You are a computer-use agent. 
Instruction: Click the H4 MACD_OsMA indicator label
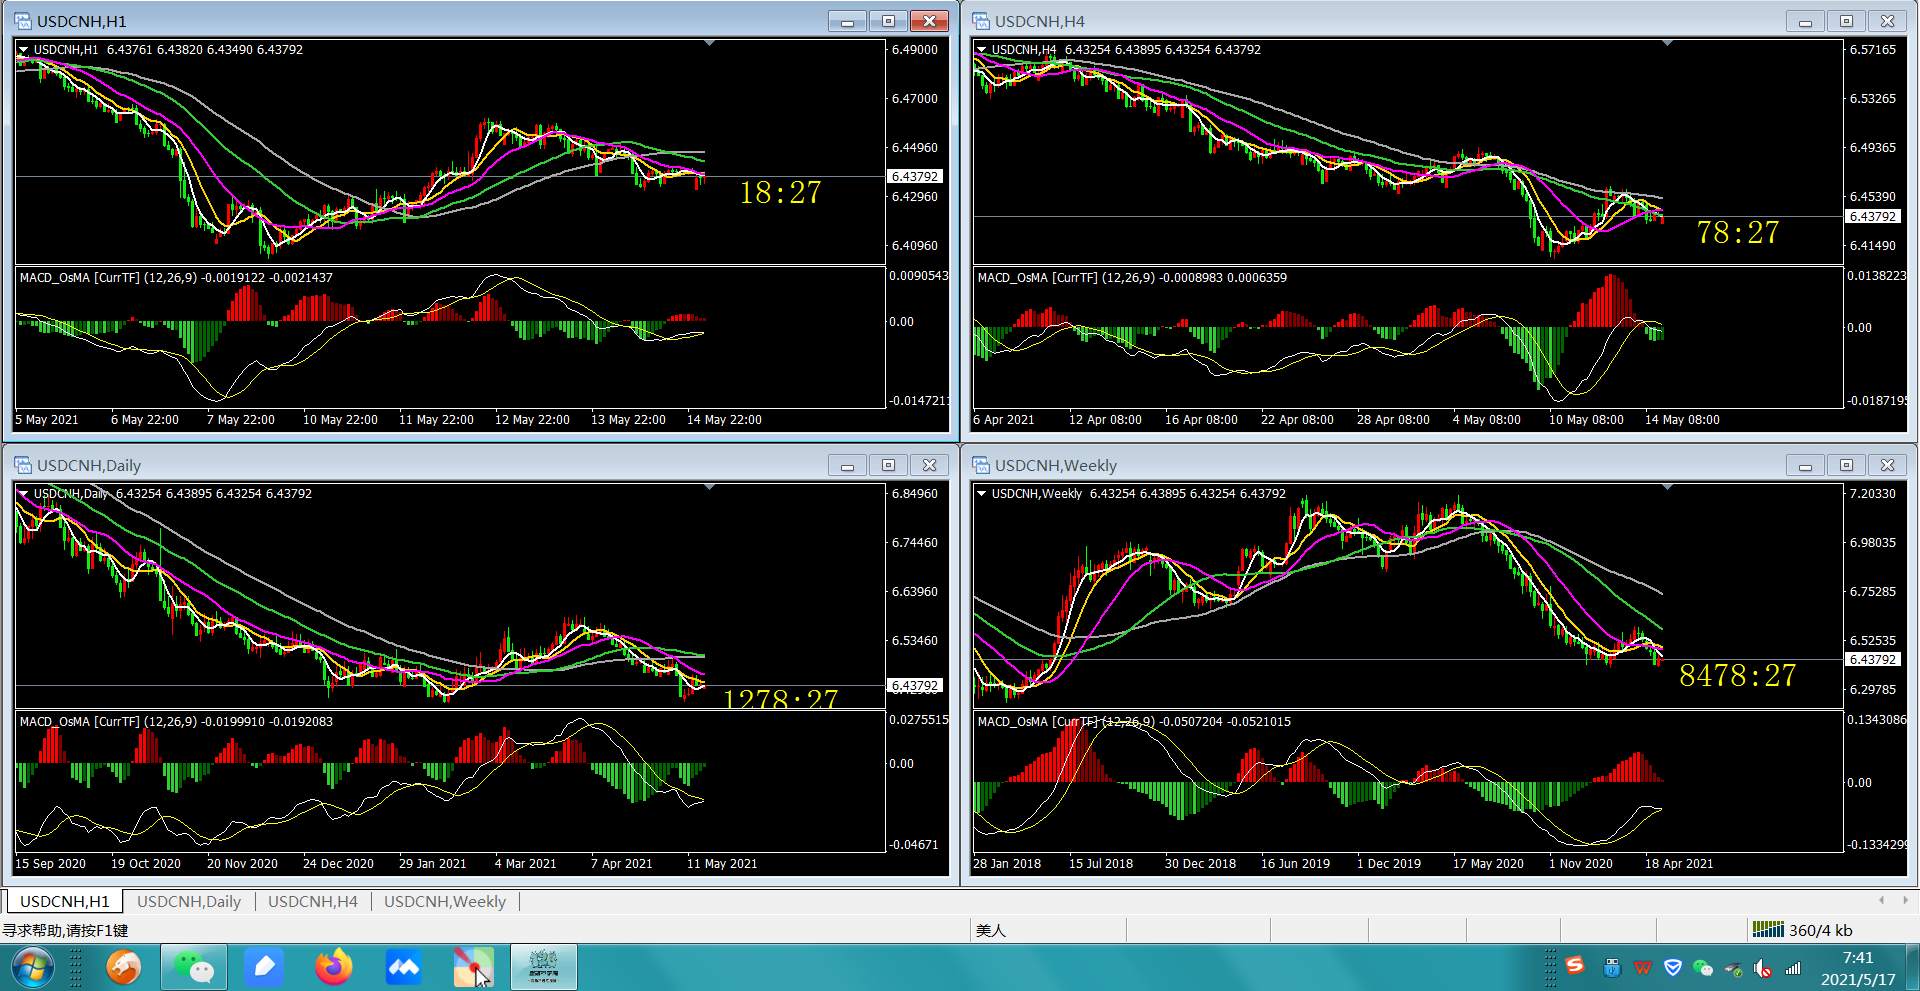pyautogui.click(x=1132, y=277)
